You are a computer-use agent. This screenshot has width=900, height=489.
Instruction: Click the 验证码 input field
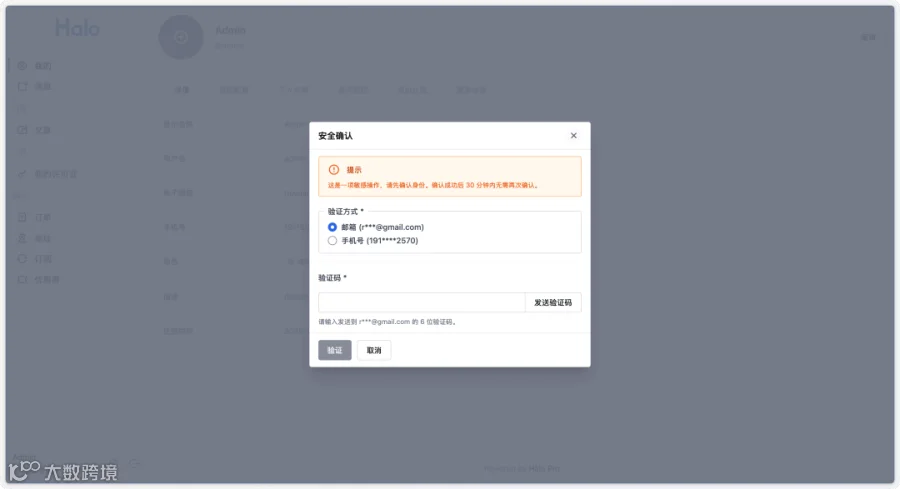pyautogui.click(x=421, y=302)
